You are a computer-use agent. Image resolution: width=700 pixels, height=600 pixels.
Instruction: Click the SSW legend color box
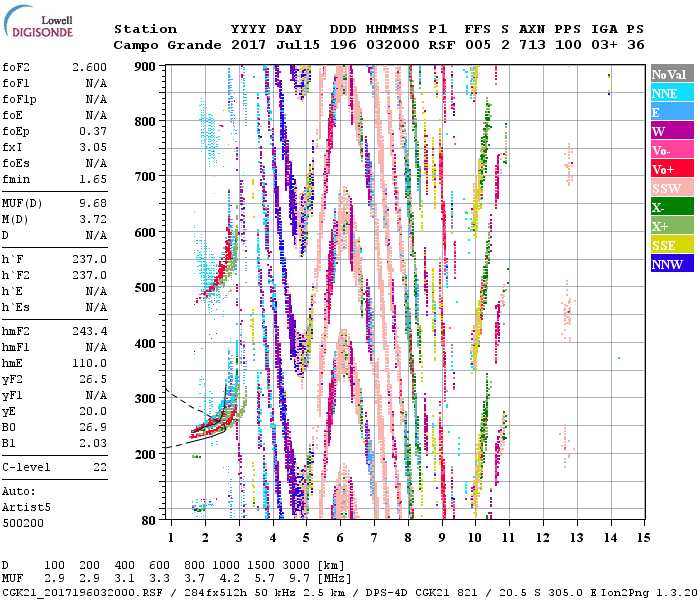672,188
